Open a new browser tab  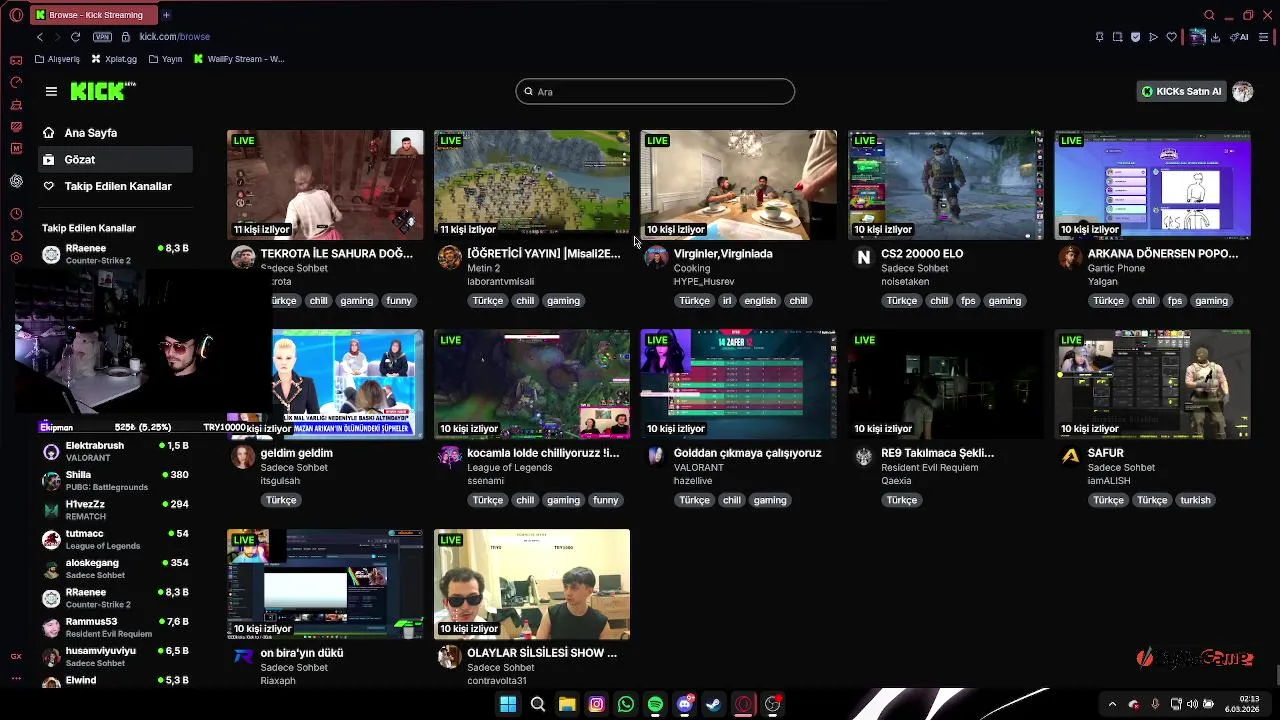click(x=166, y=15)
